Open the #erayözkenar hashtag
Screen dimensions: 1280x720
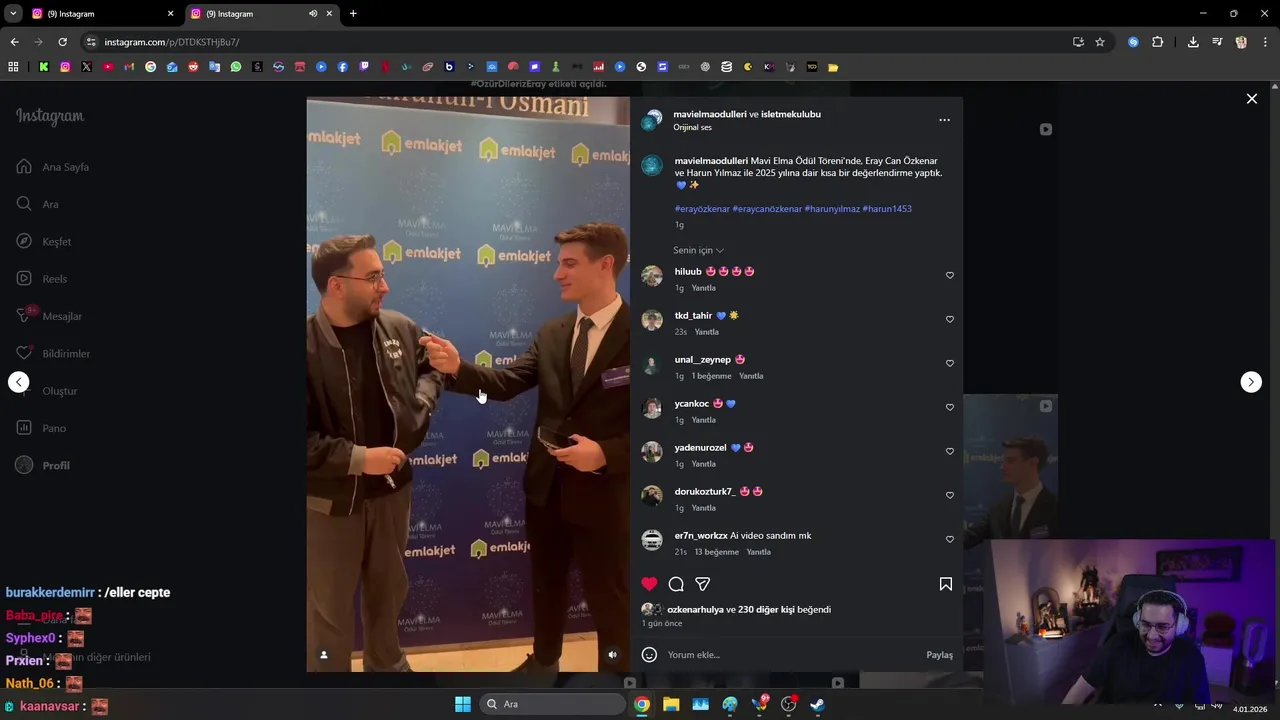702,209
